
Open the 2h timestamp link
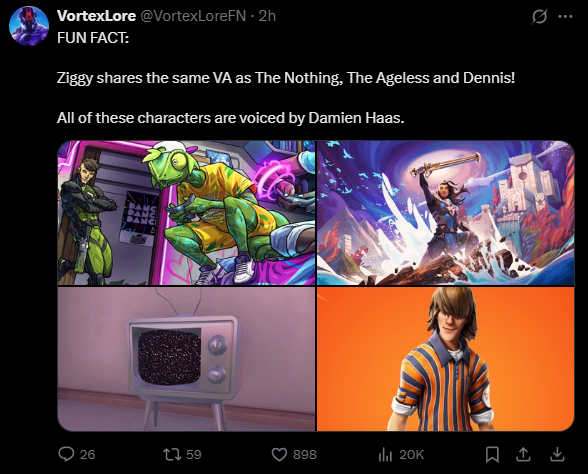[x=267, y=16]
